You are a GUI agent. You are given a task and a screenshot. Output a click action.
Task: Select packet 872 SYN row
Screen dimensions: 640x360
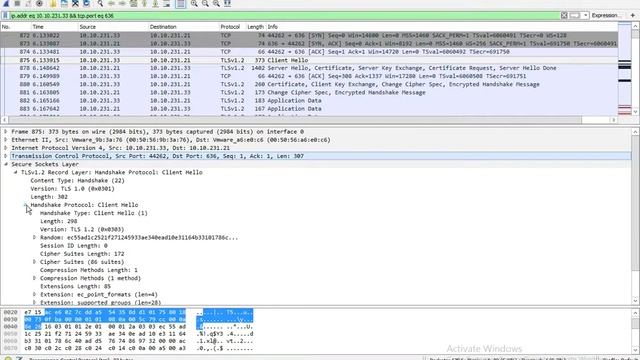pos(309,36)
